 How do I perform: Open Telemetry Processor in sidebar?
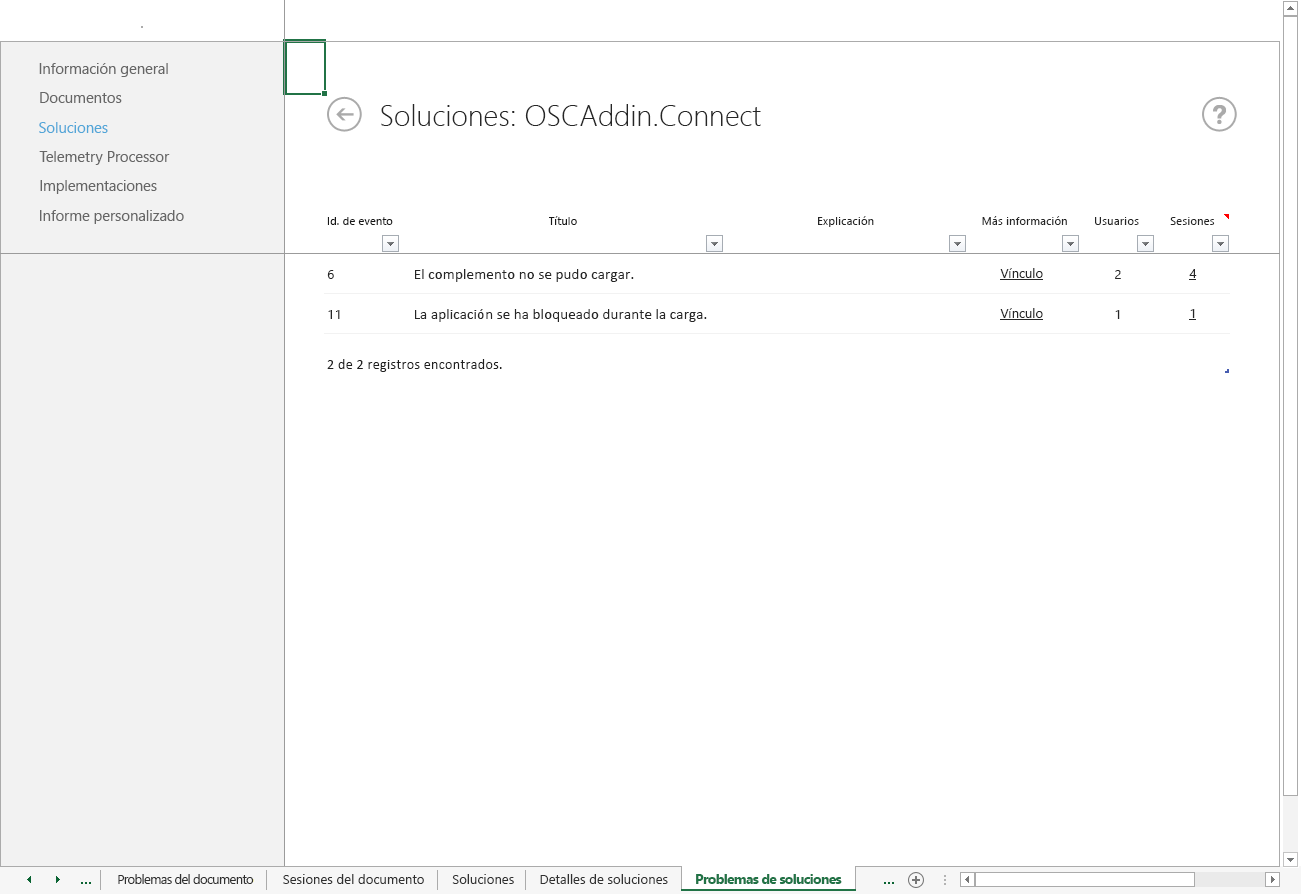coord(104,157)
